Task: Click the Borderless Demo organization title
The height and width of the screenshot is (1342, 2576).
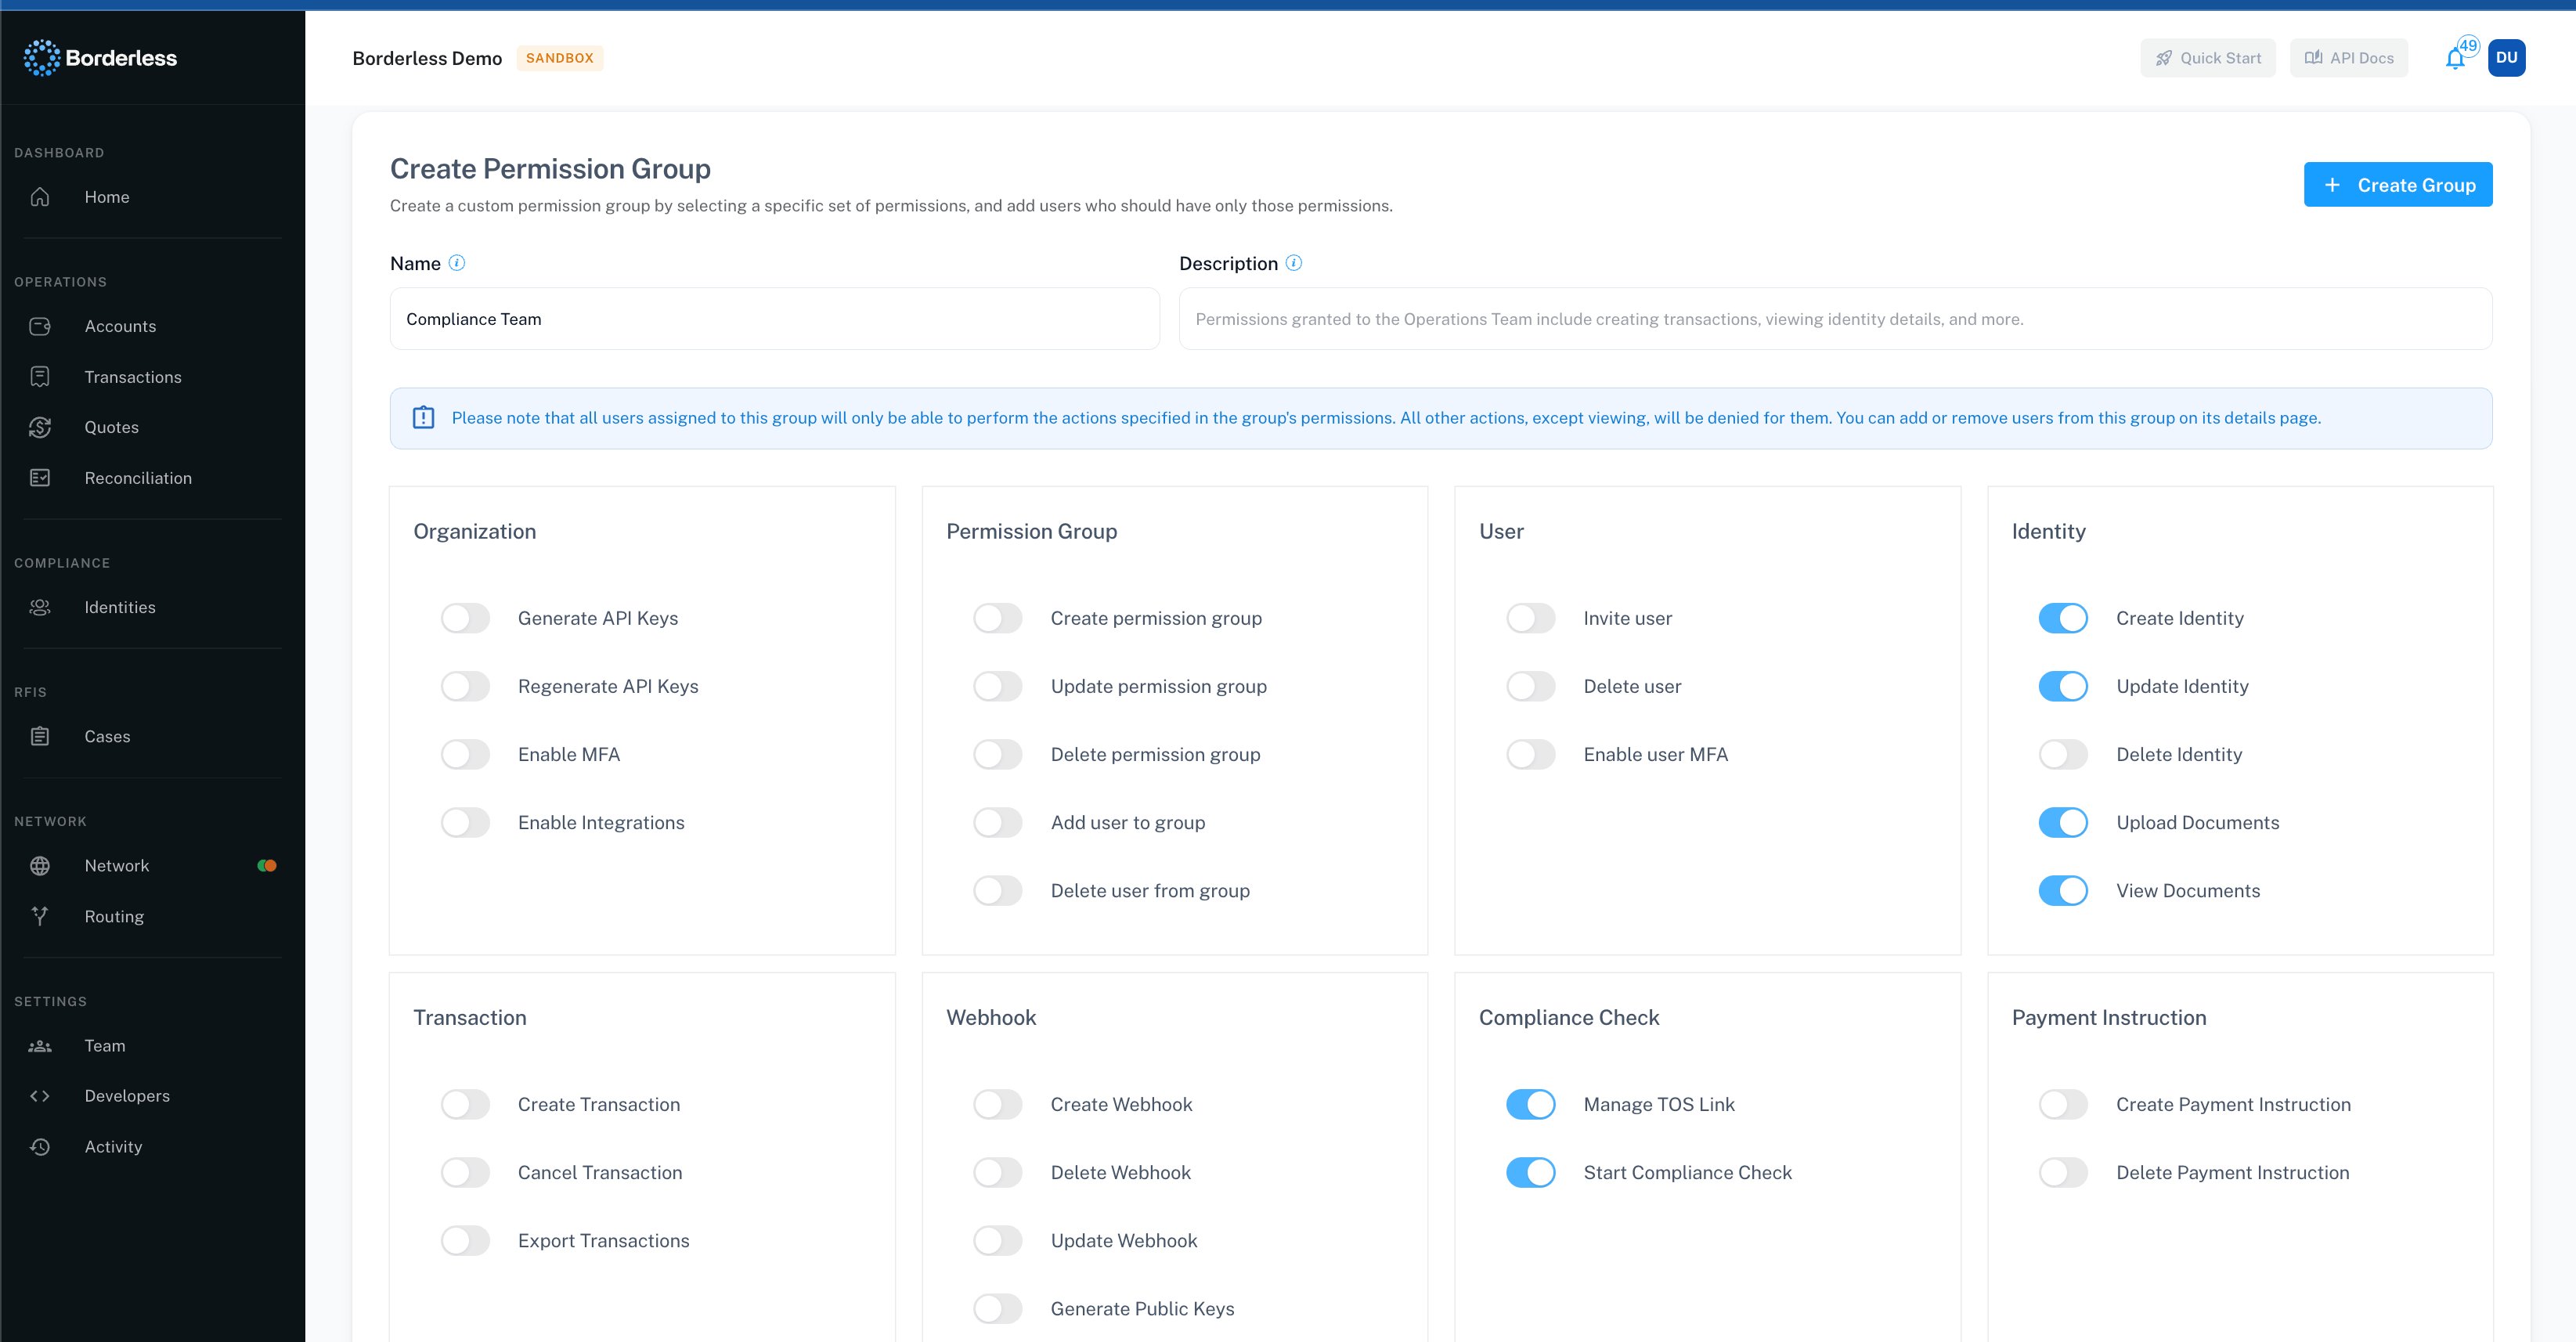Action: [427, 58]
